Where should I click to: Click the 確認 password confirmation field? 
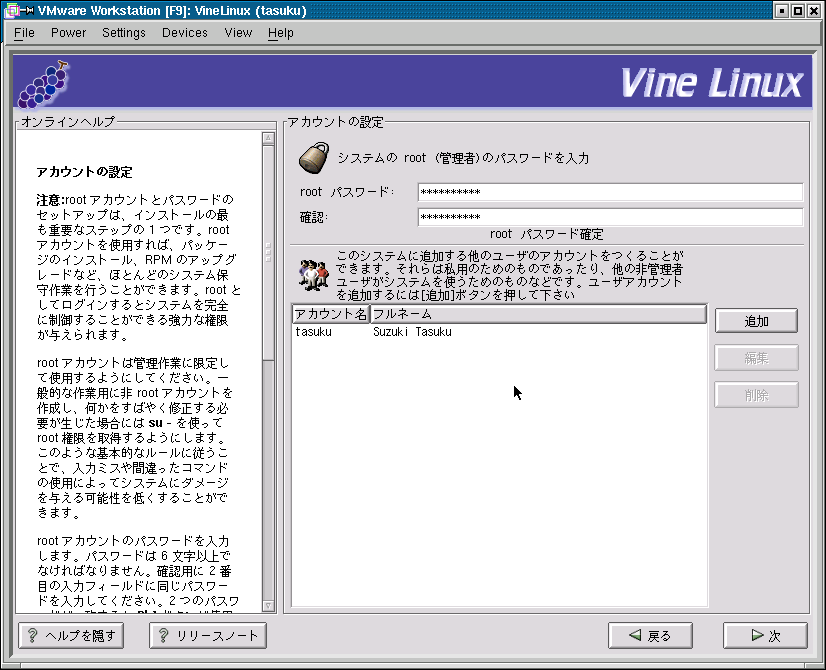610,217
